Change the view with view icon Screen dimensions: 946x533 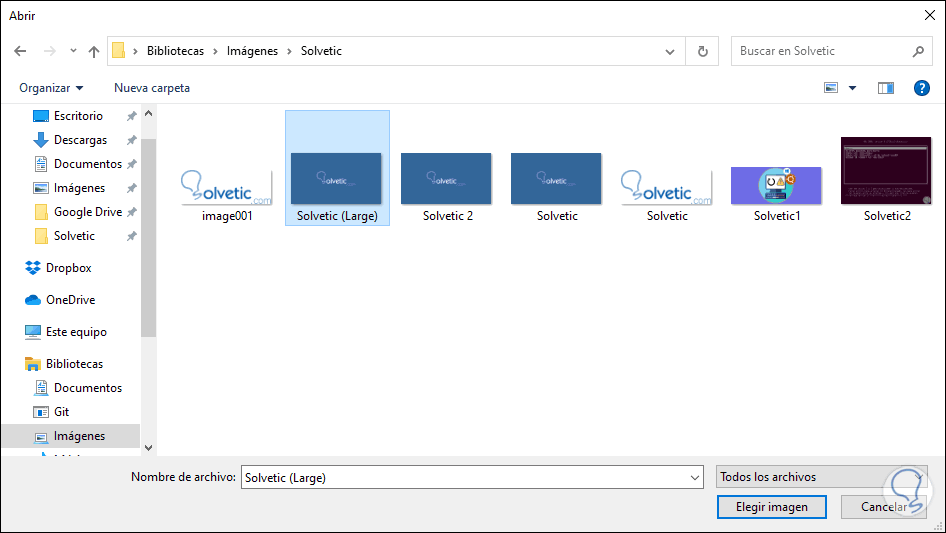831,88
